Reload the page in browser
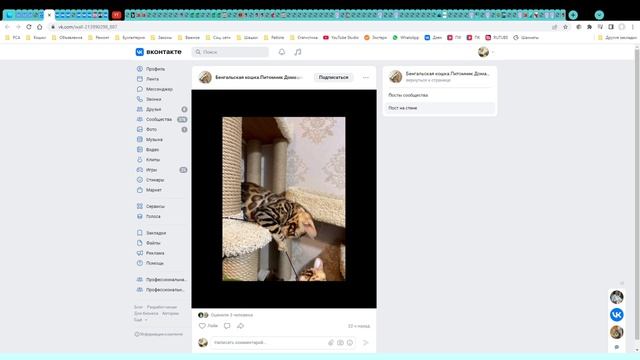This screenshot has height=360, width=640. [x=29, y=27]
